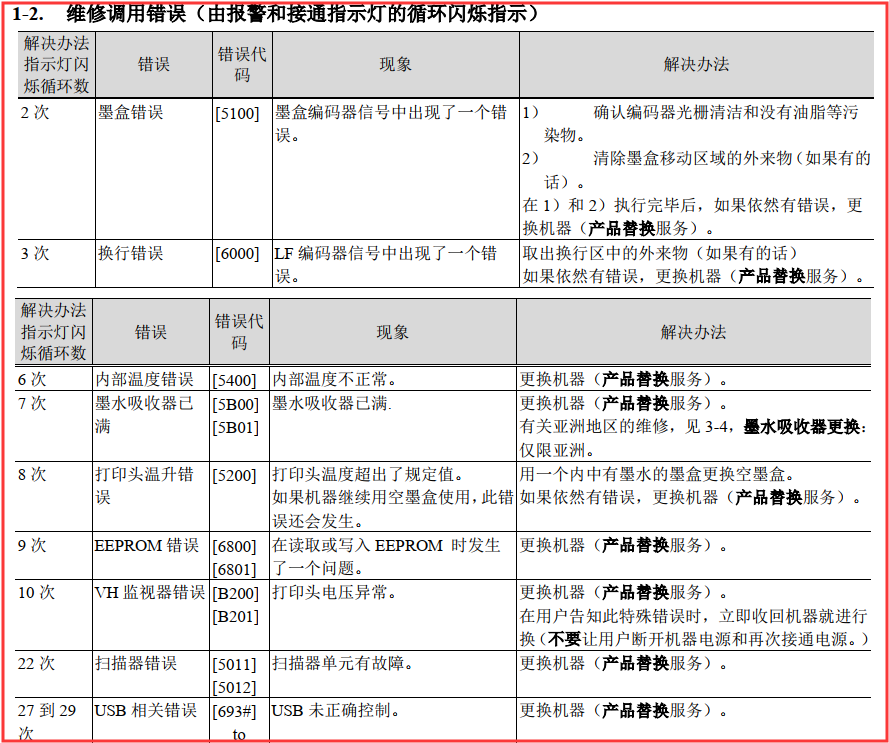889x743 pixels.
Task: Click the "换行错误" error name
Action: click(130, 253)
